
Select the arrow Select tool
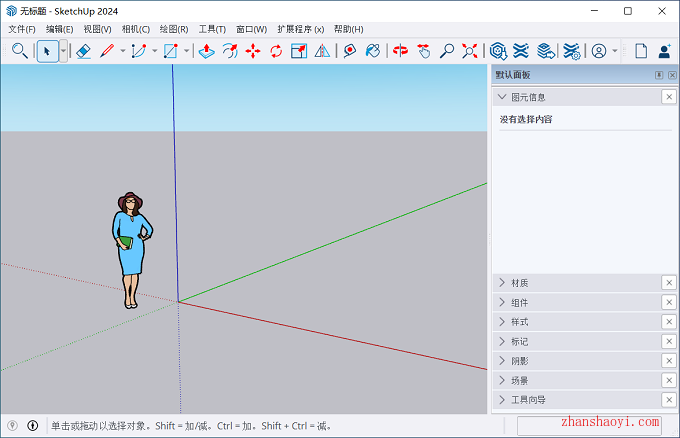pos(47,51)
